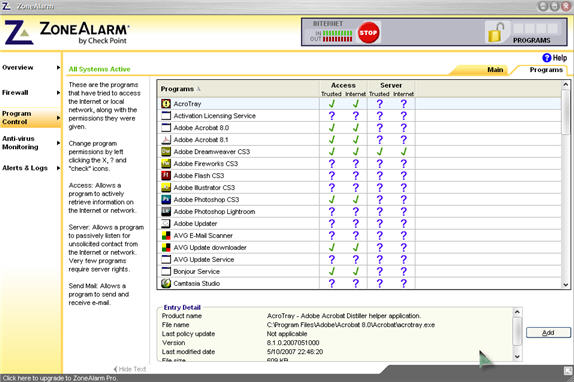
Task: Select the AVG Update downloader icon
Action: (166, 248)
